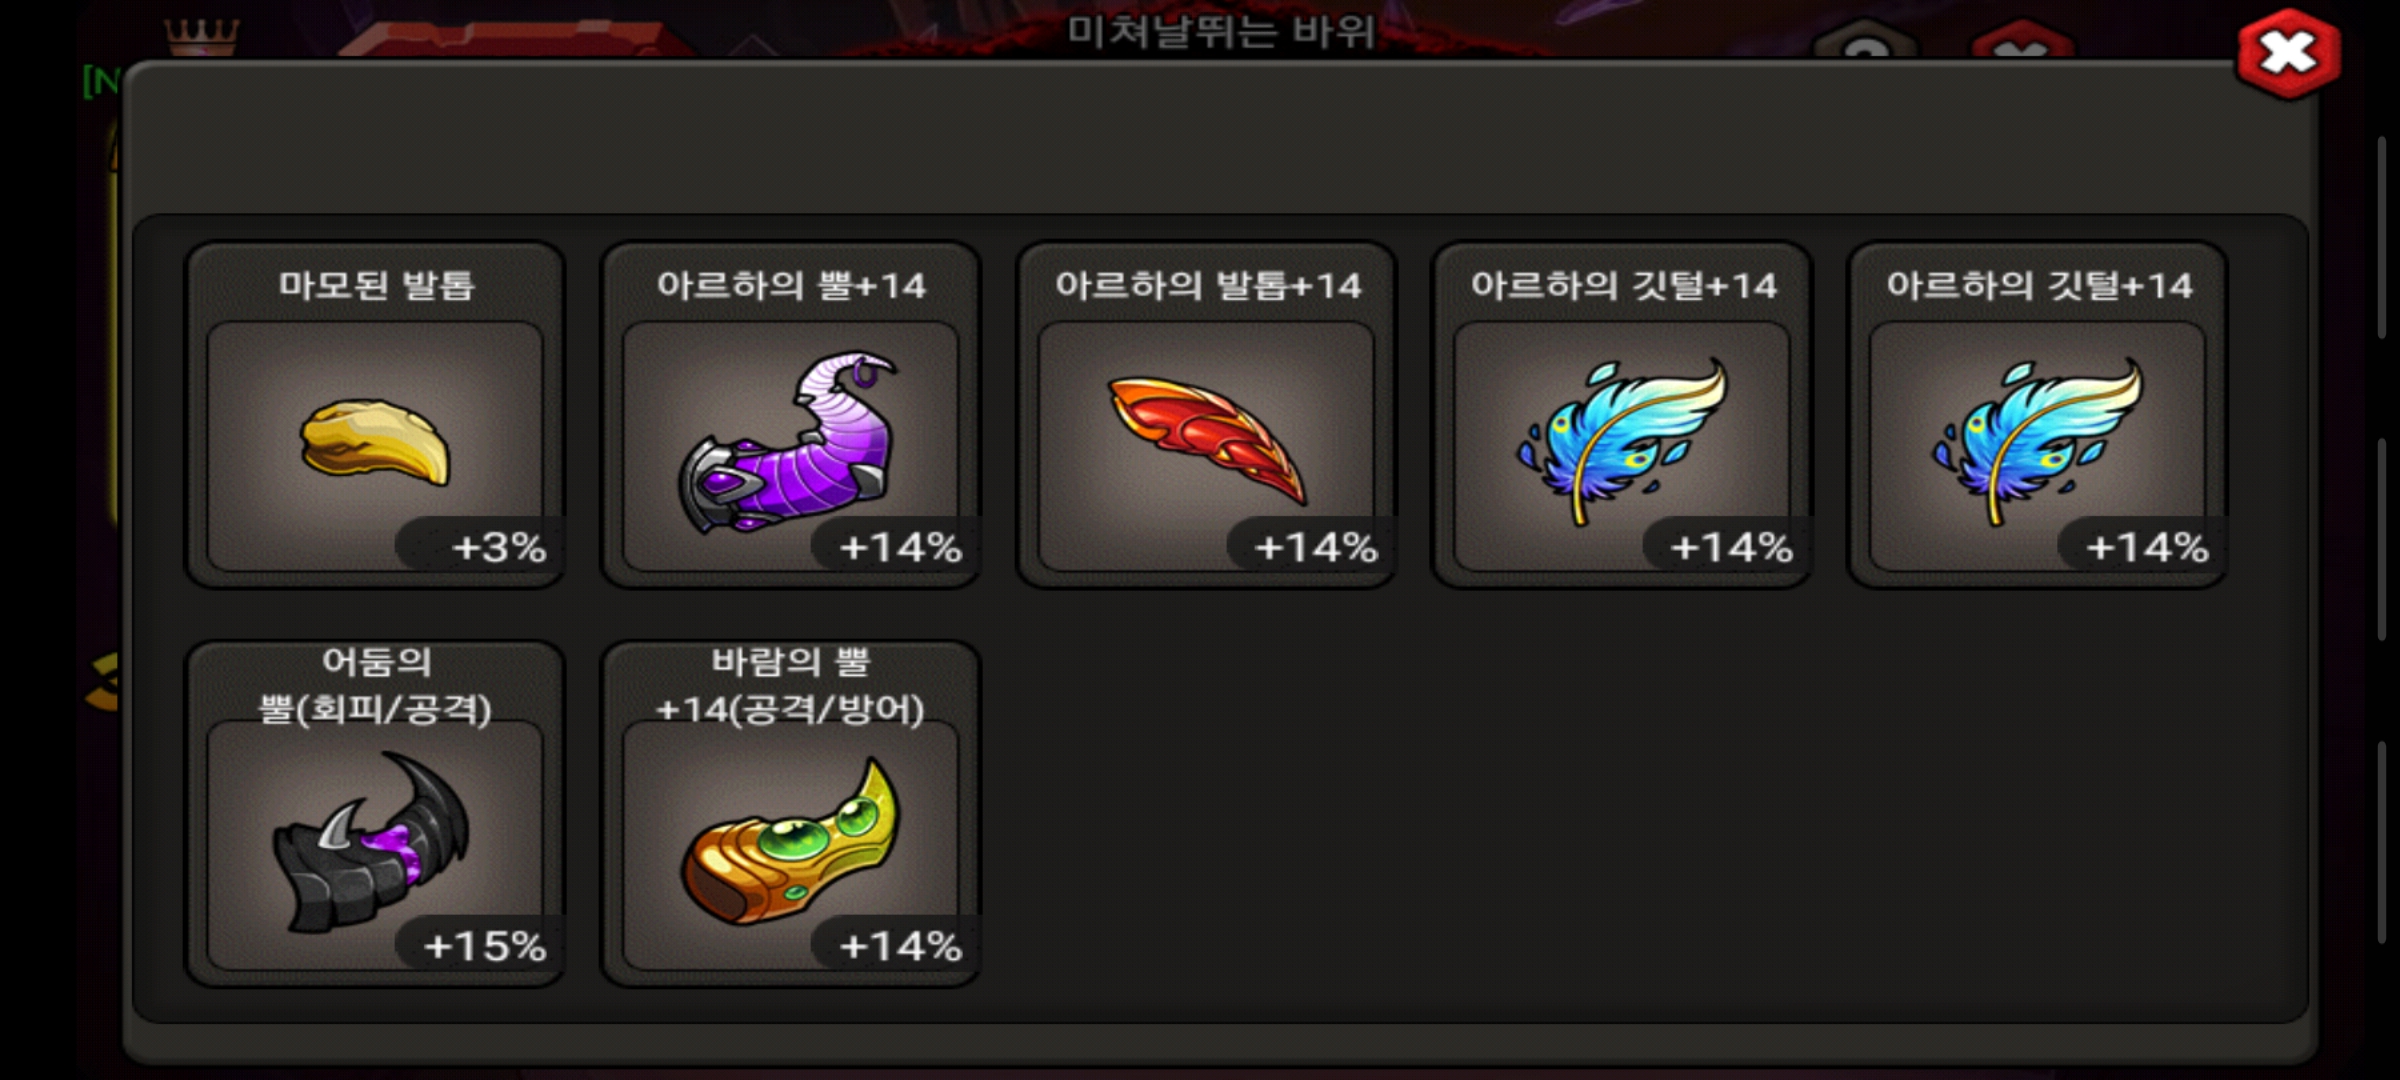Pick the first blue Arha feather
The image size is (2400, 1080).
coord(1622,440)
